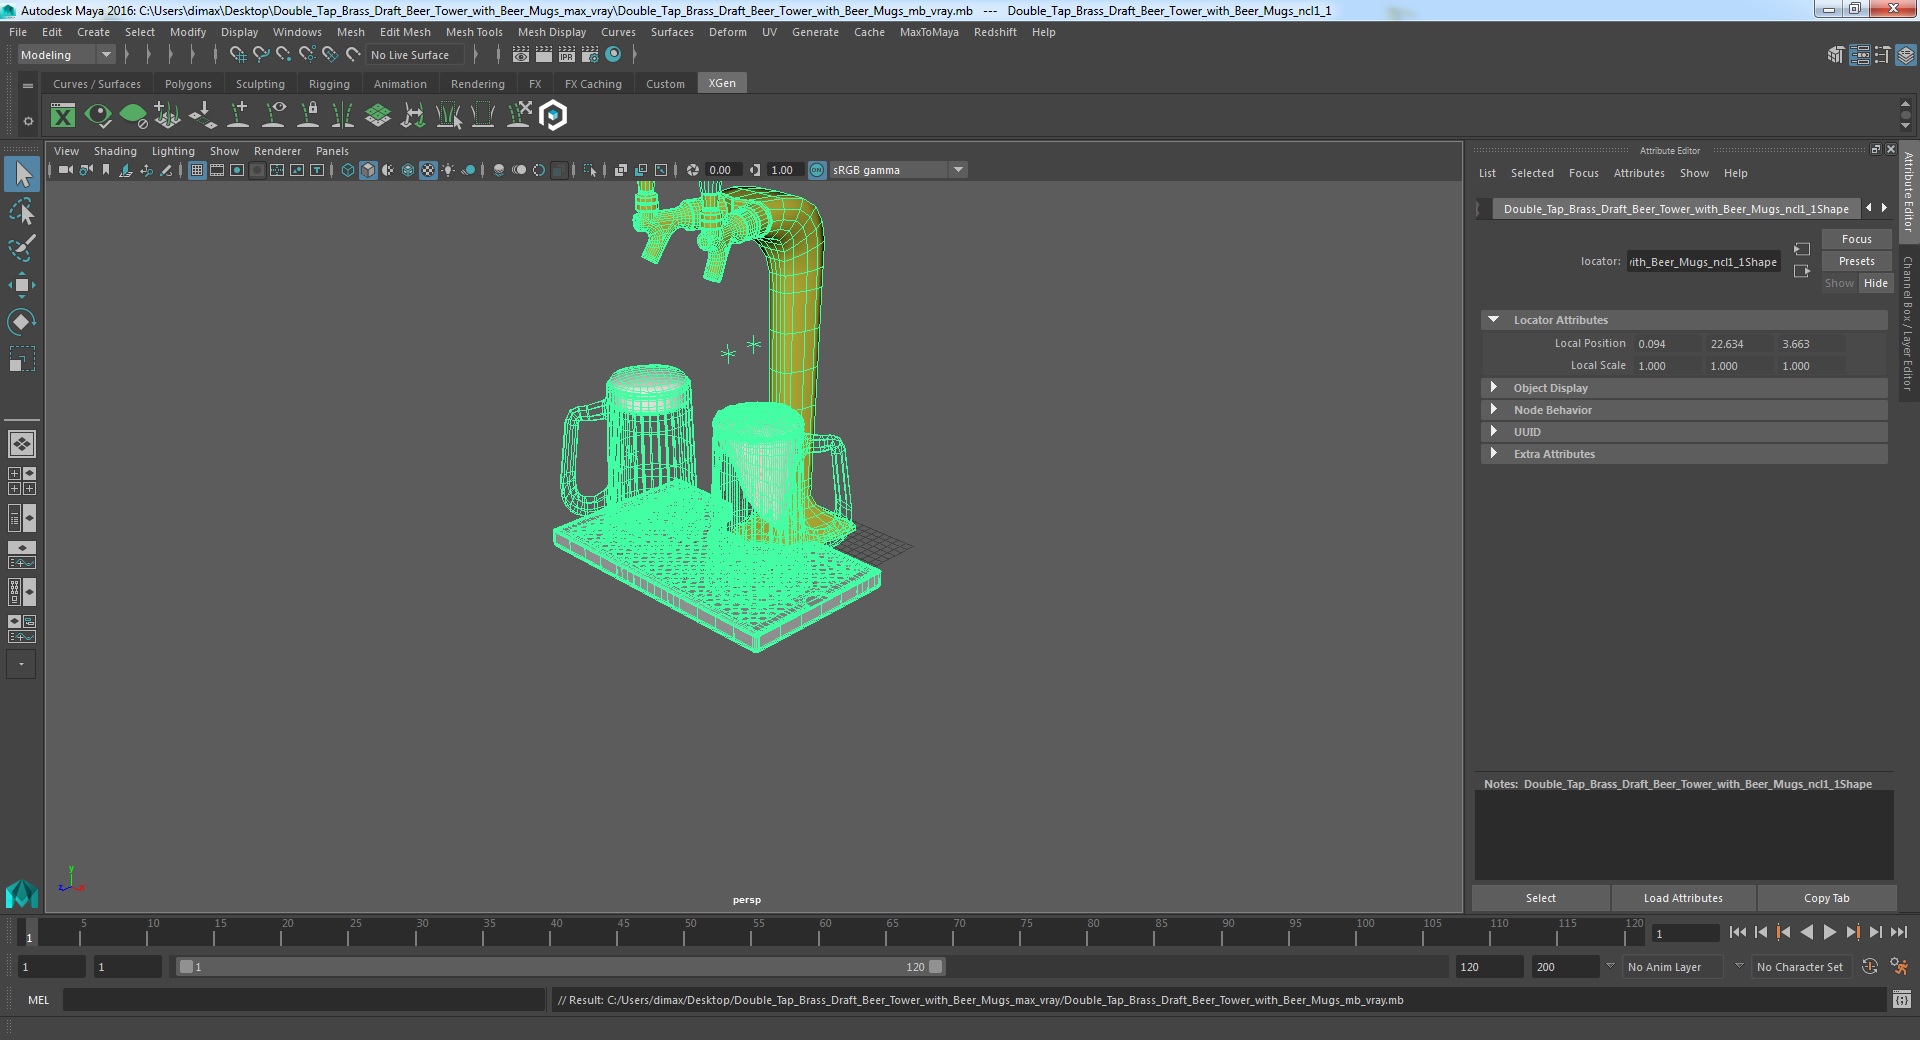Activate the Paint selection tool
The image size is (1920, 1040).
click(x=22, y=248)
